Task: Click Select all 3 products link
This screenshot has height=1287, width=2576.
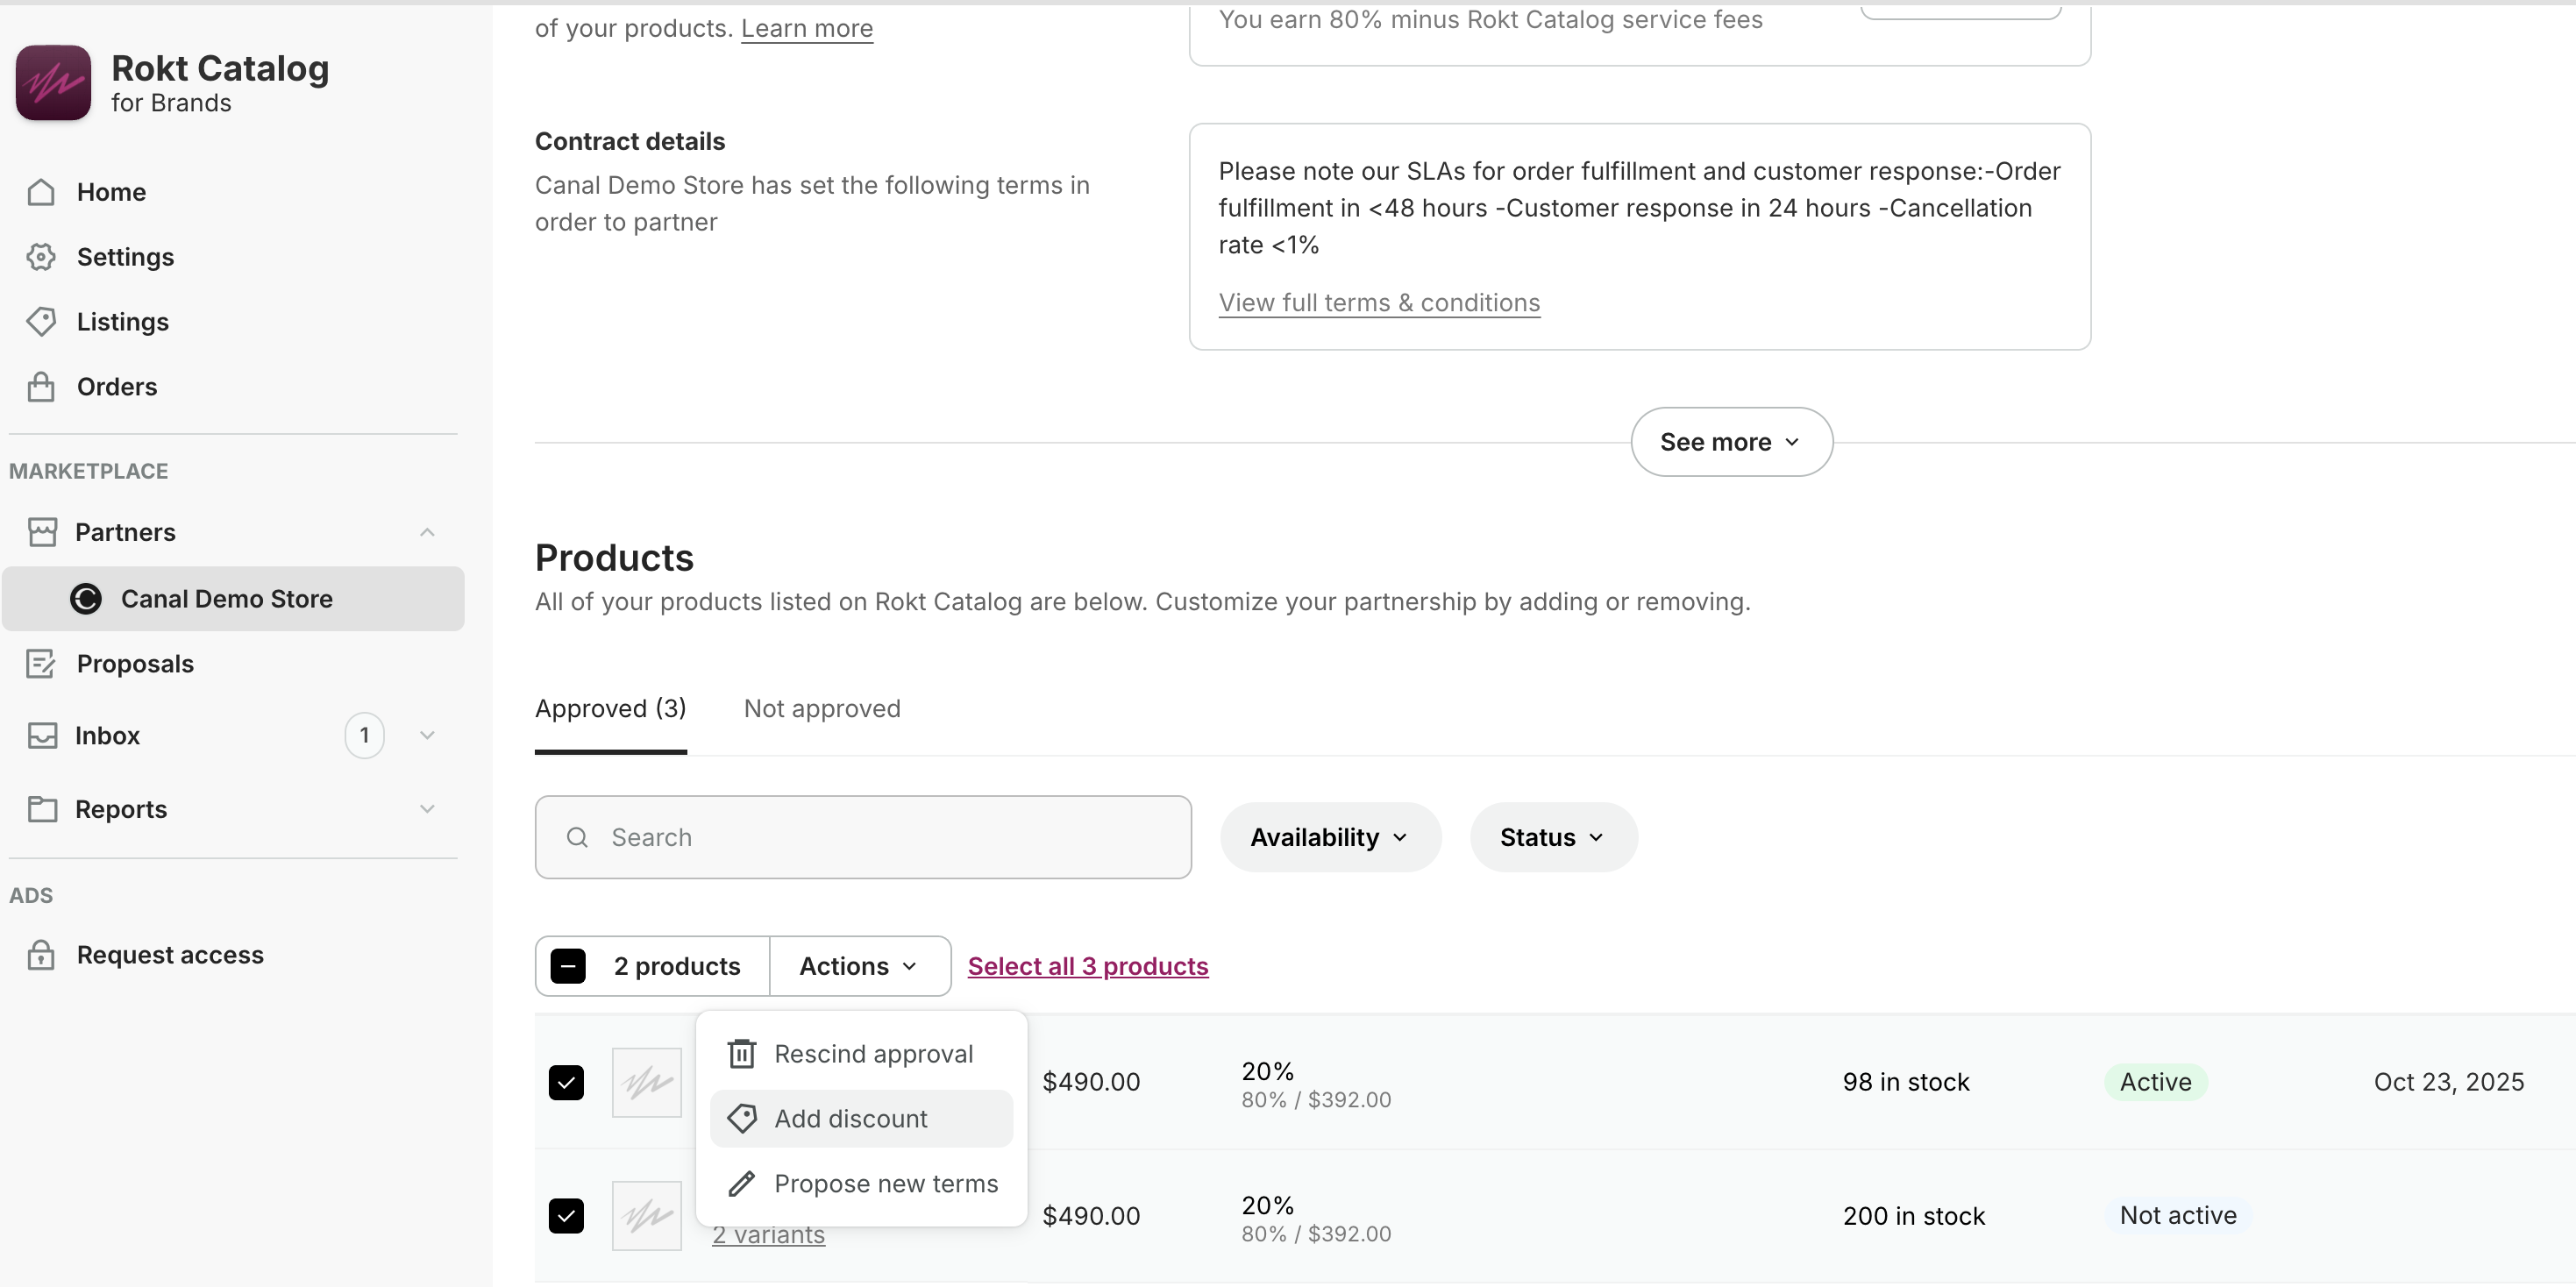Action: click(1088, 966)
